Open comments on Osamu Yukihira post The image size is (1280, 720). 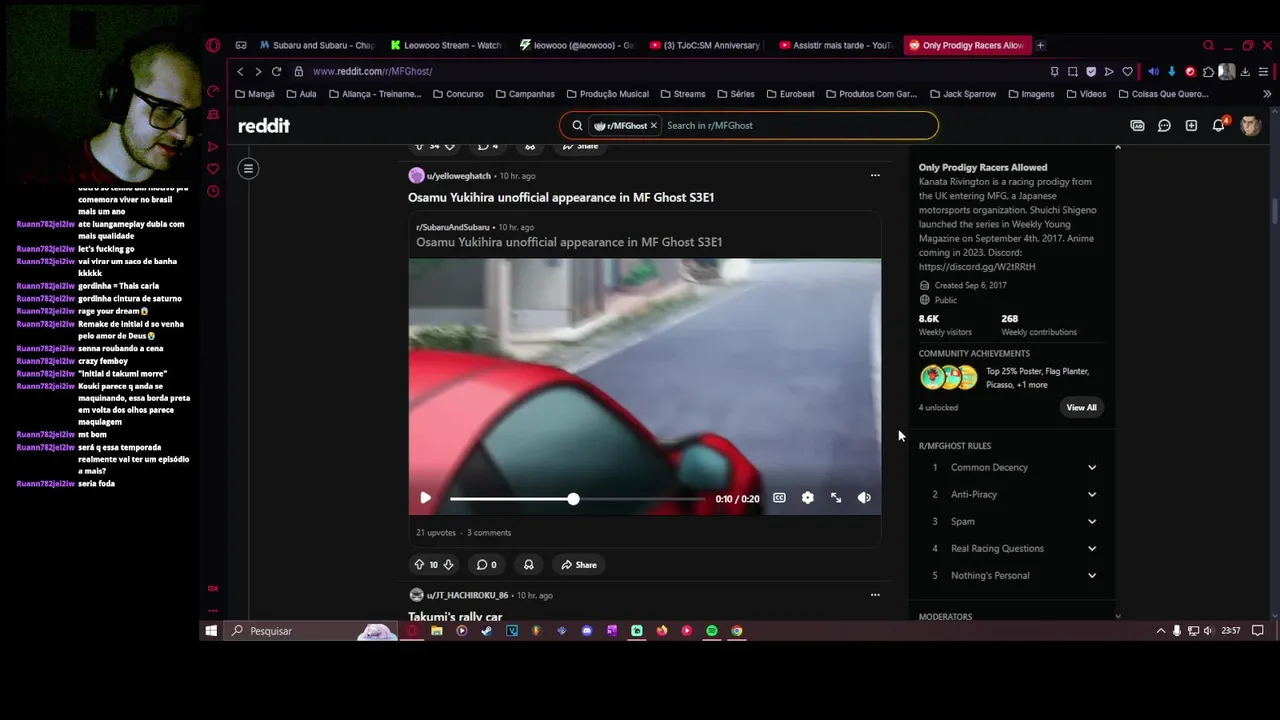[486, 565]
